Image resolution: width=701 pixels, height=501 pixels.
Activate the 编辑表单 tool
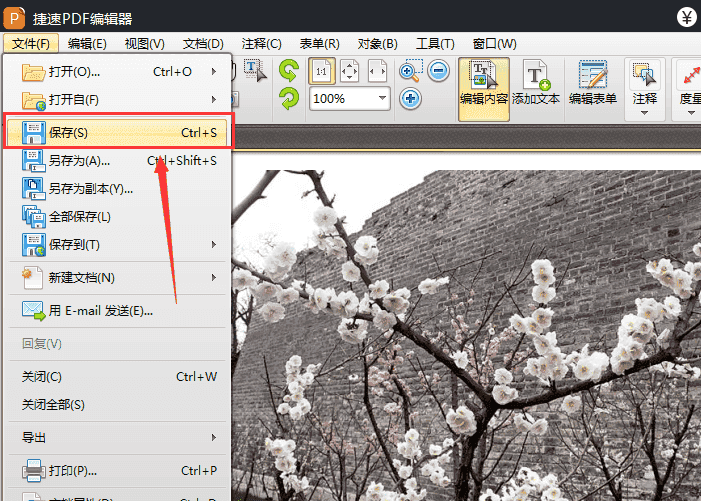coord(593,83)
